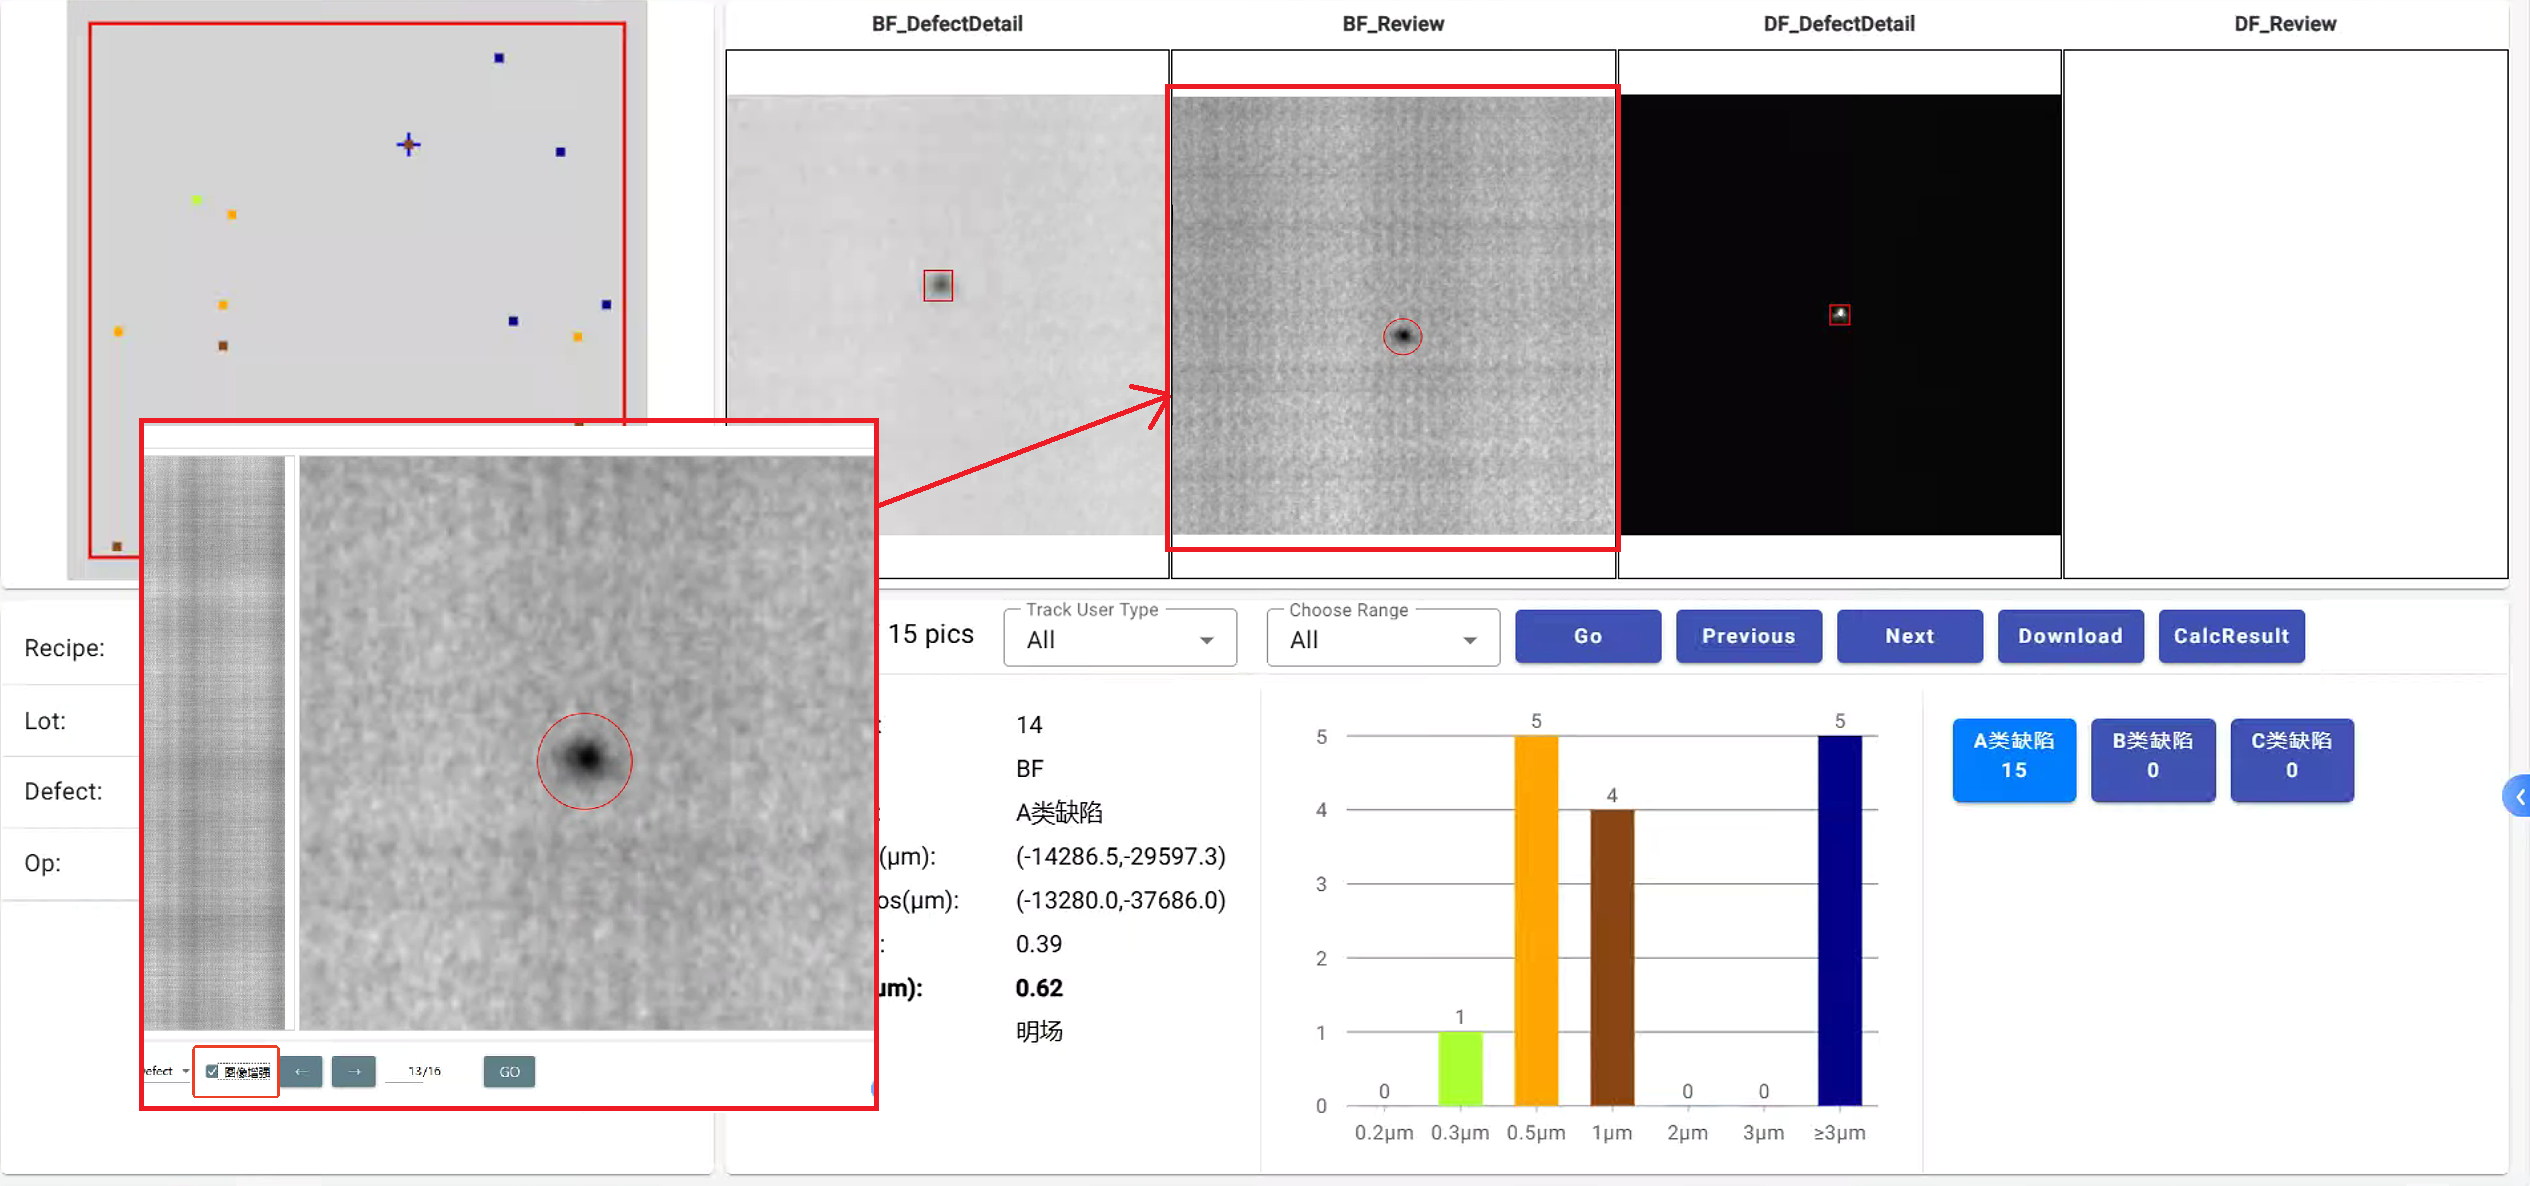The image size is (2530, 1186).
Task: Click the CalcResult button
Action: pos(2231,636)
